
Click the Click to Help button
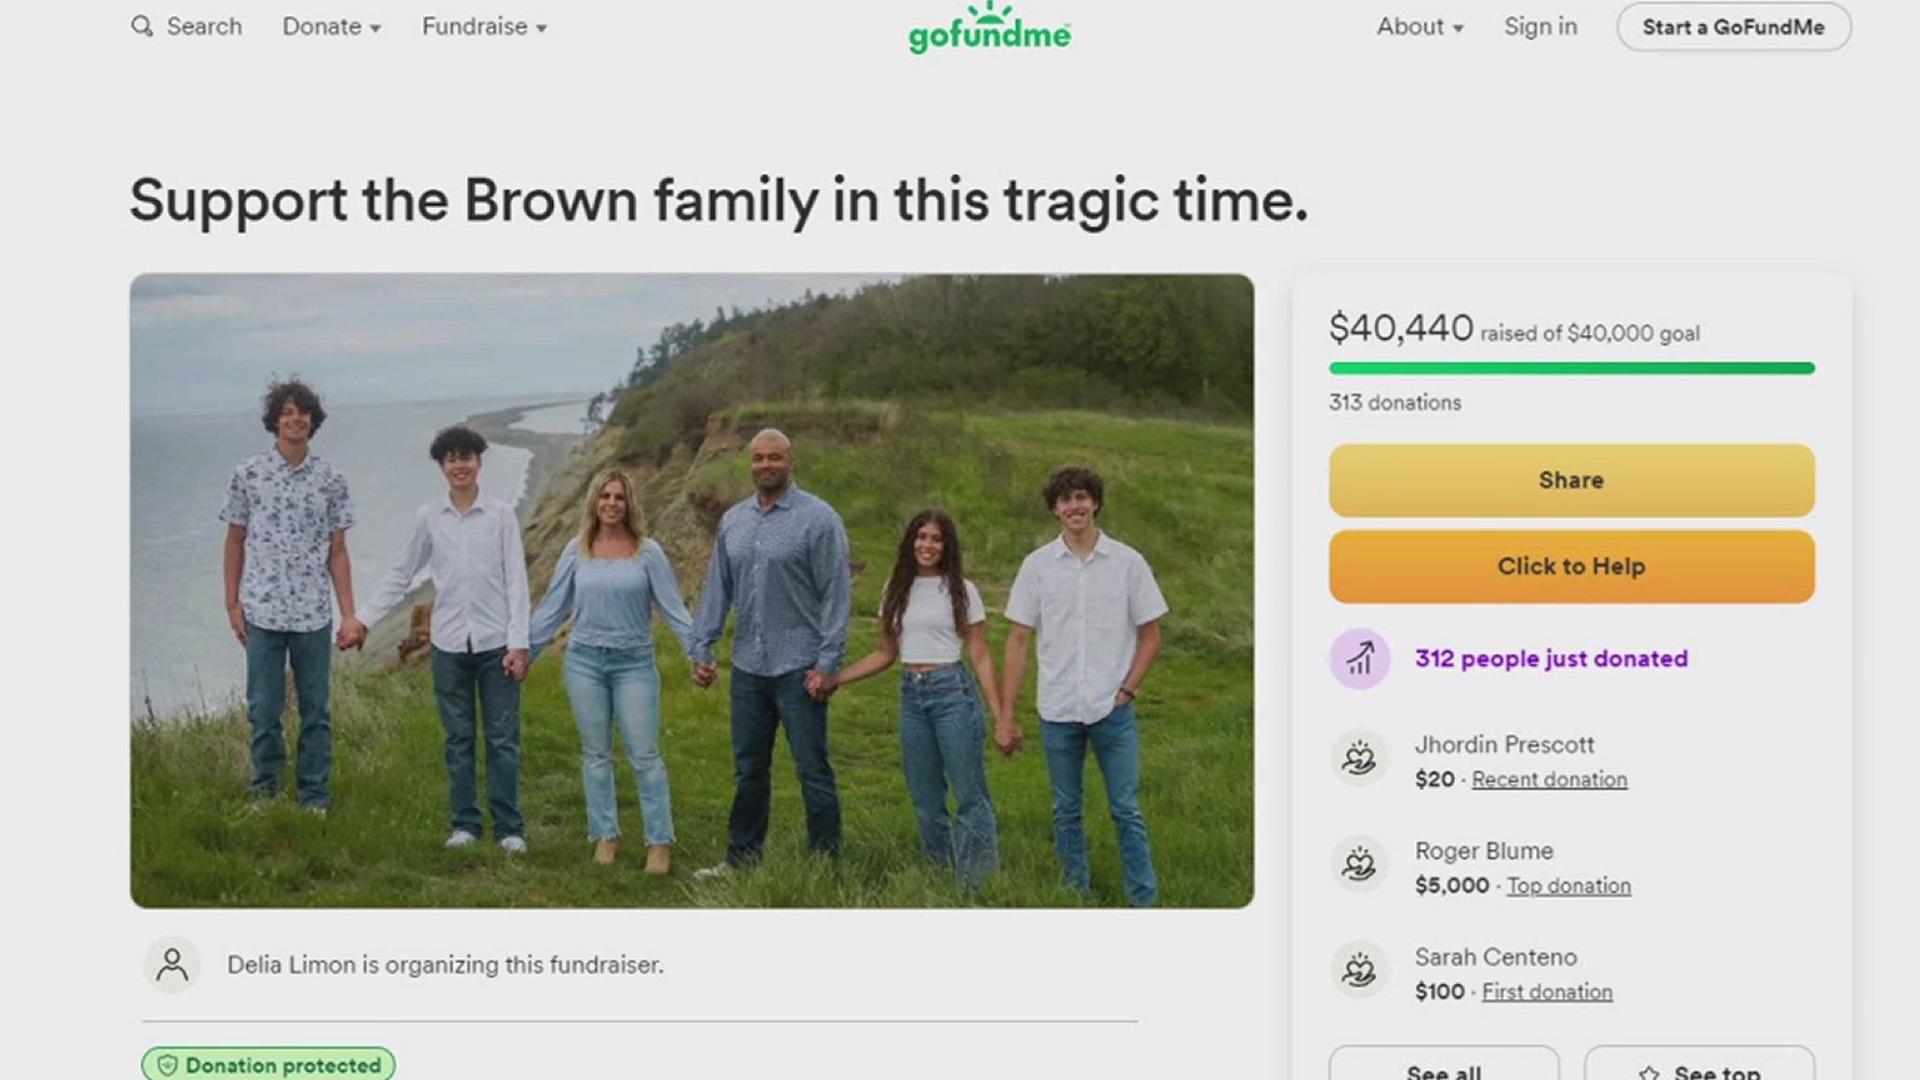coord(1571,566)
